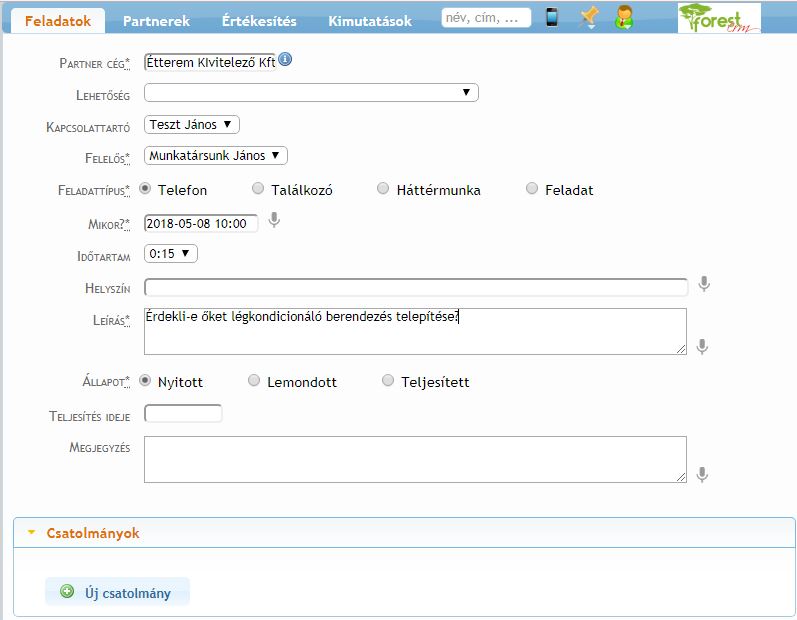This screenshot has width=797, height=620.
Task: Switch to the Partnerek tab
Action: tap(156, 21)
